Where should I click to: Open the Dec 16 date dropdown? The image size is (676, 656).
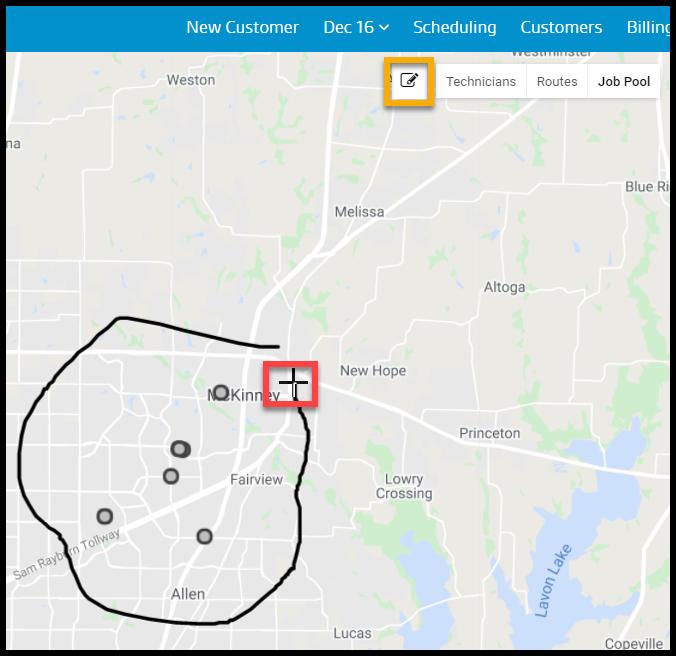[356, 28]
